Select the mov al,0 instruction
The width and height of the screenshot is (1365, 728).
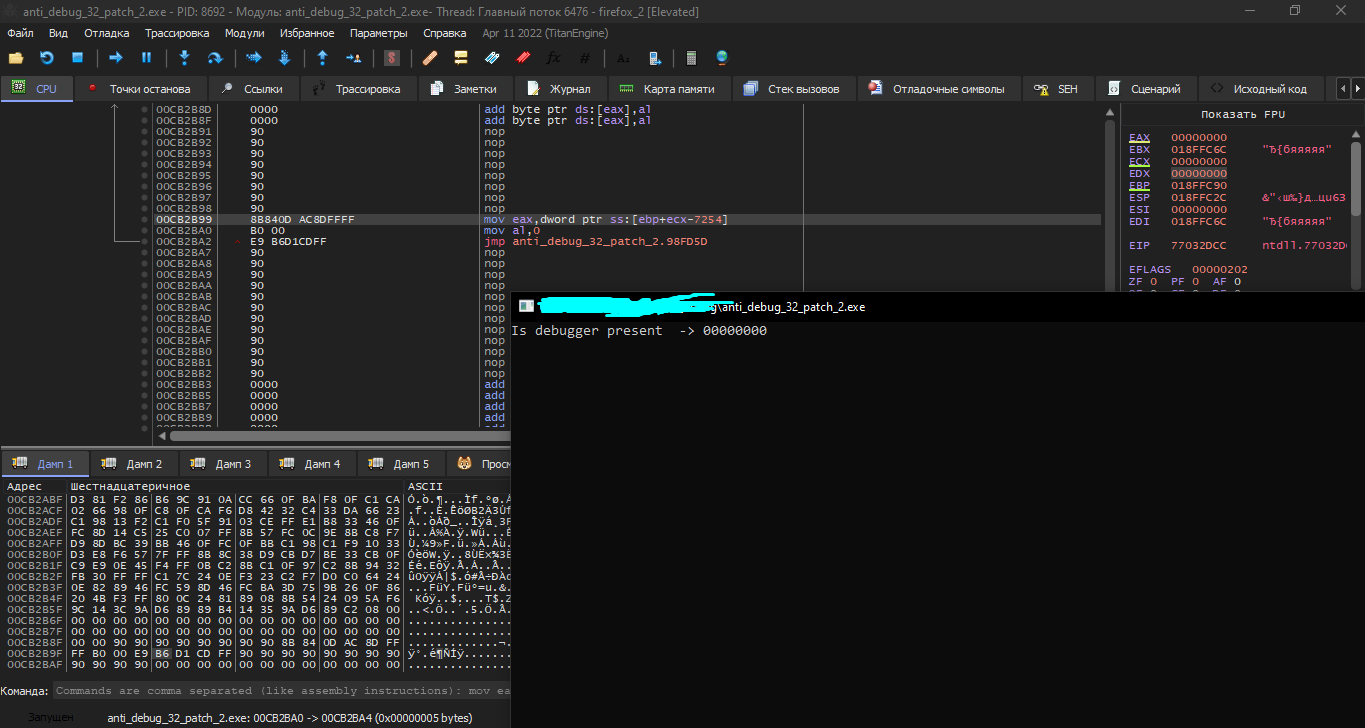click(511, 230)
